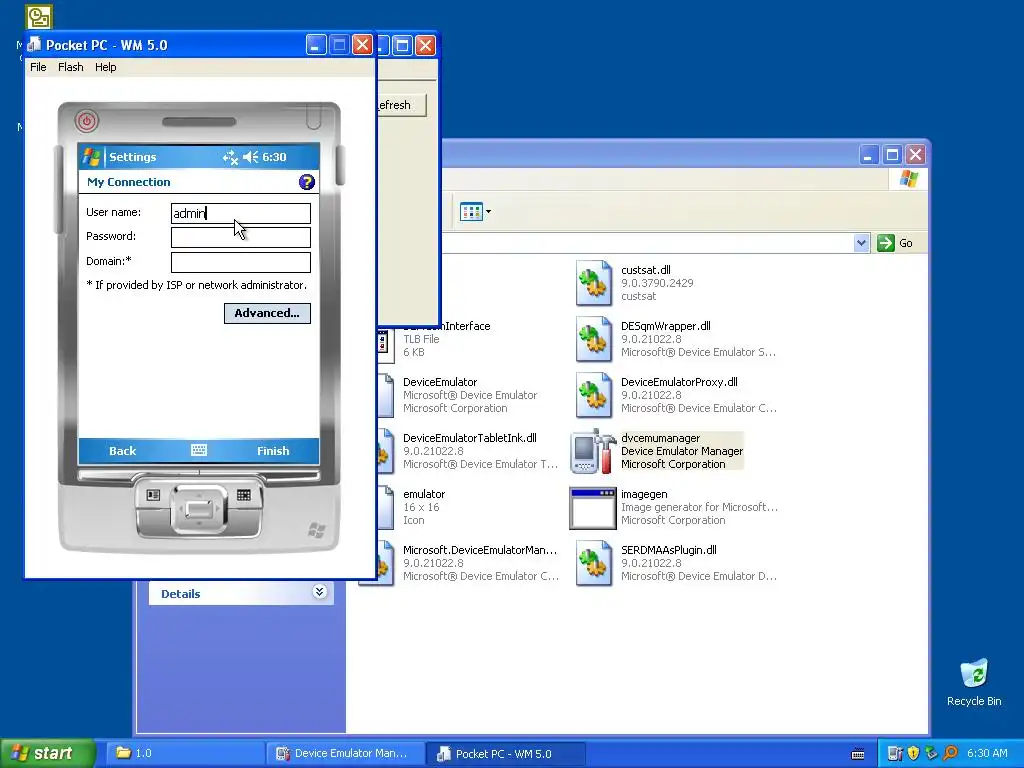Screen dimensions: 1024x768
Task: Select the DeviceEmulatorProxy.dll file icon
Action: 594,395
